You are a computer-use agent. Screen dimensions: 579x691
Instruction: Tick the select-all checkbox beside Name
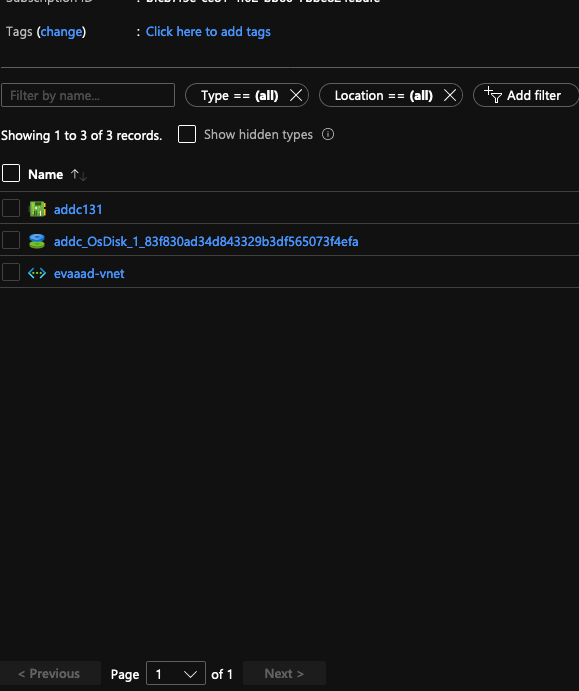point(11,173)
